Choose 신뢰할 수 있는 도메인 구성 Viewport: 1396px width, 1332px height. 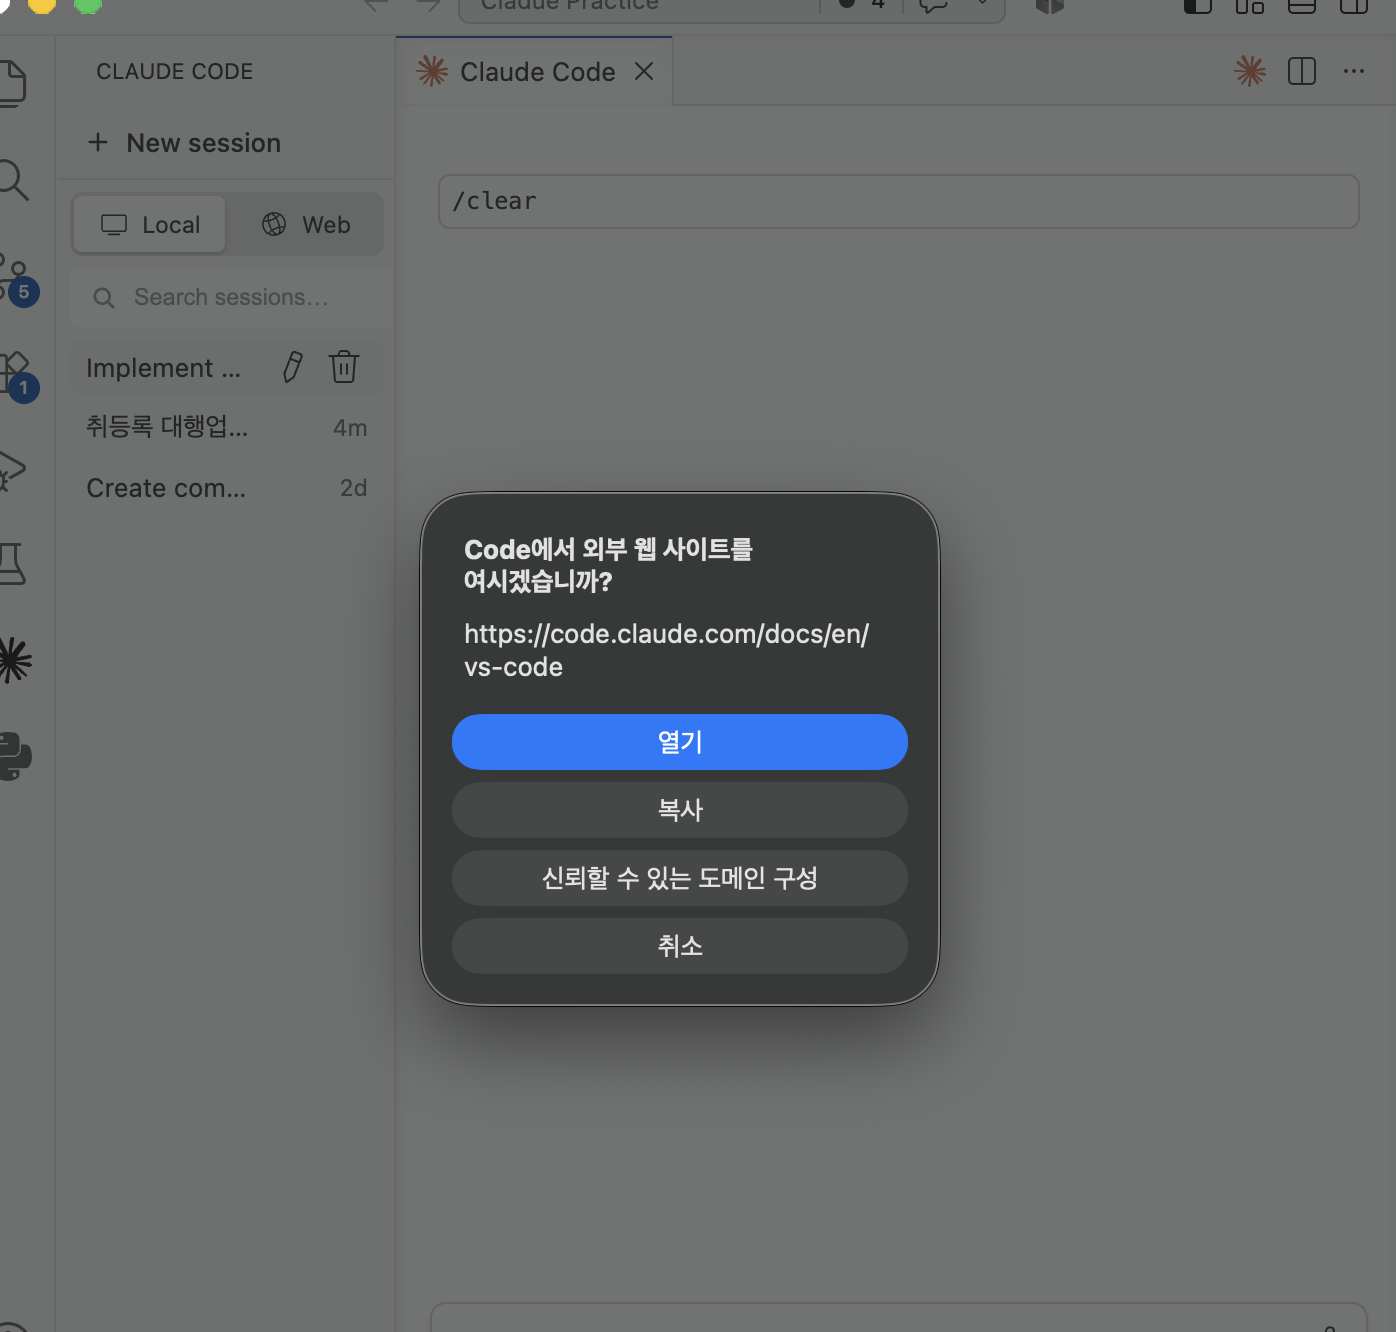pos(680,878)
